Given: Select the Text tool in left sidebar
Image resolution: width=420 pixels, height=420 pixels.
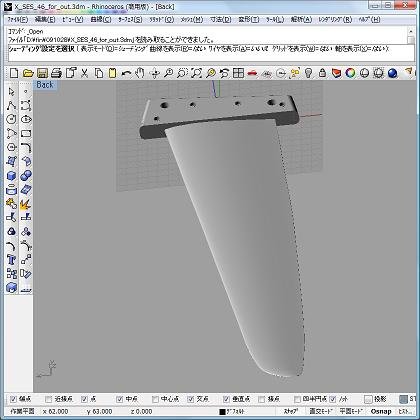Looking at the screenshot, I should click(x=12, y=260).
